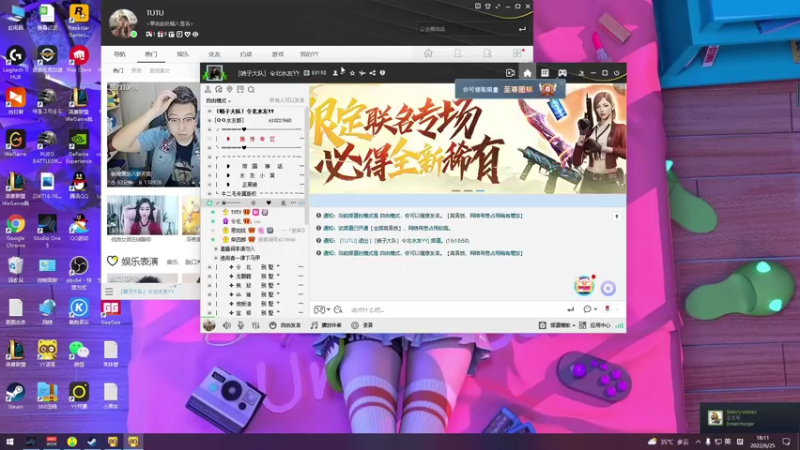
Task: Click the member count person icon in channel title
Action: click(336, 73)
